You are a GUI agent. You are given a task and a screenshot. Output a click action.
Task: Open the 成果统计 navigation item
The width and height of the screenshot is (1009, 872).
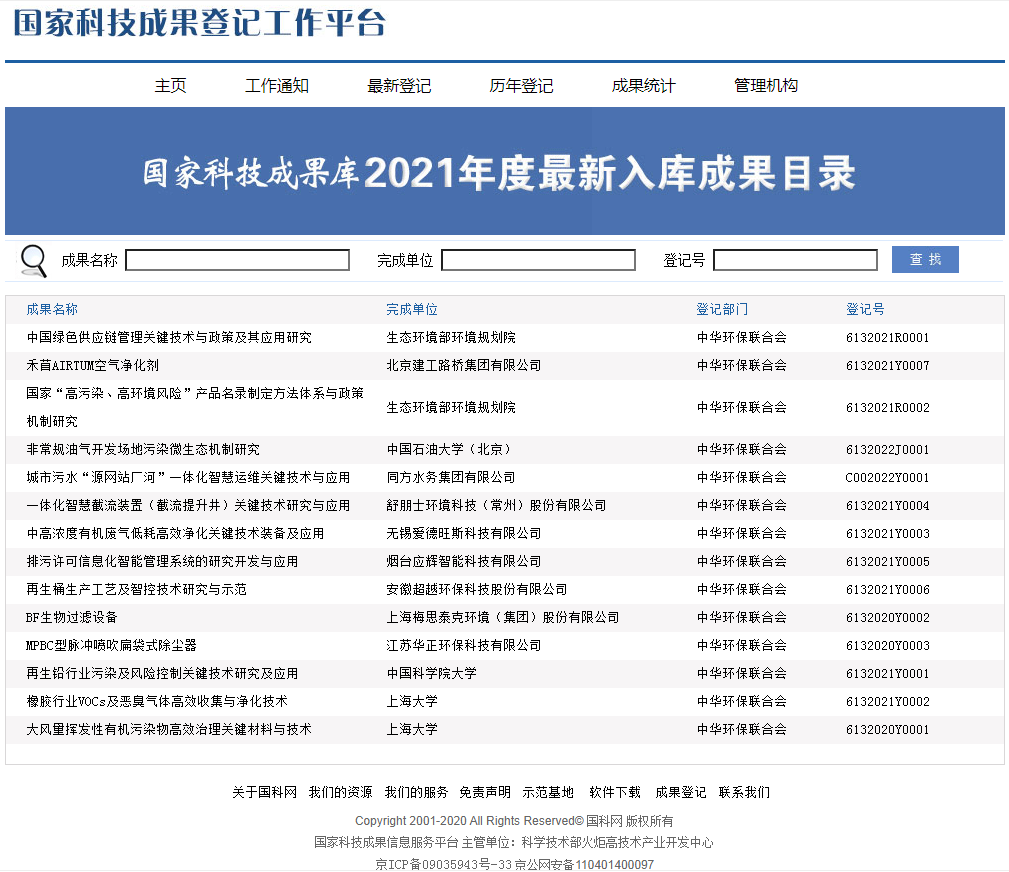pos(643,86)
